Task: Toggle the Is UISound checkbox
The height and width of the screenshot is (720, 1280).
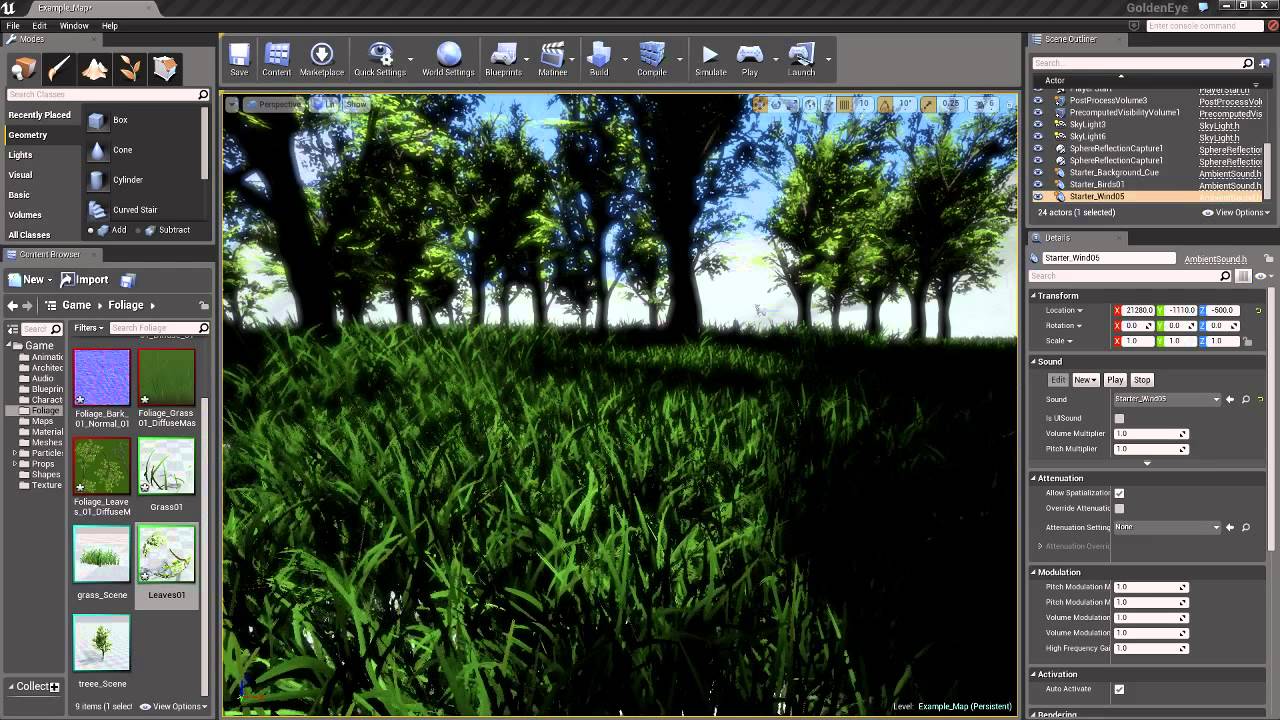Action: point(1119,418)
